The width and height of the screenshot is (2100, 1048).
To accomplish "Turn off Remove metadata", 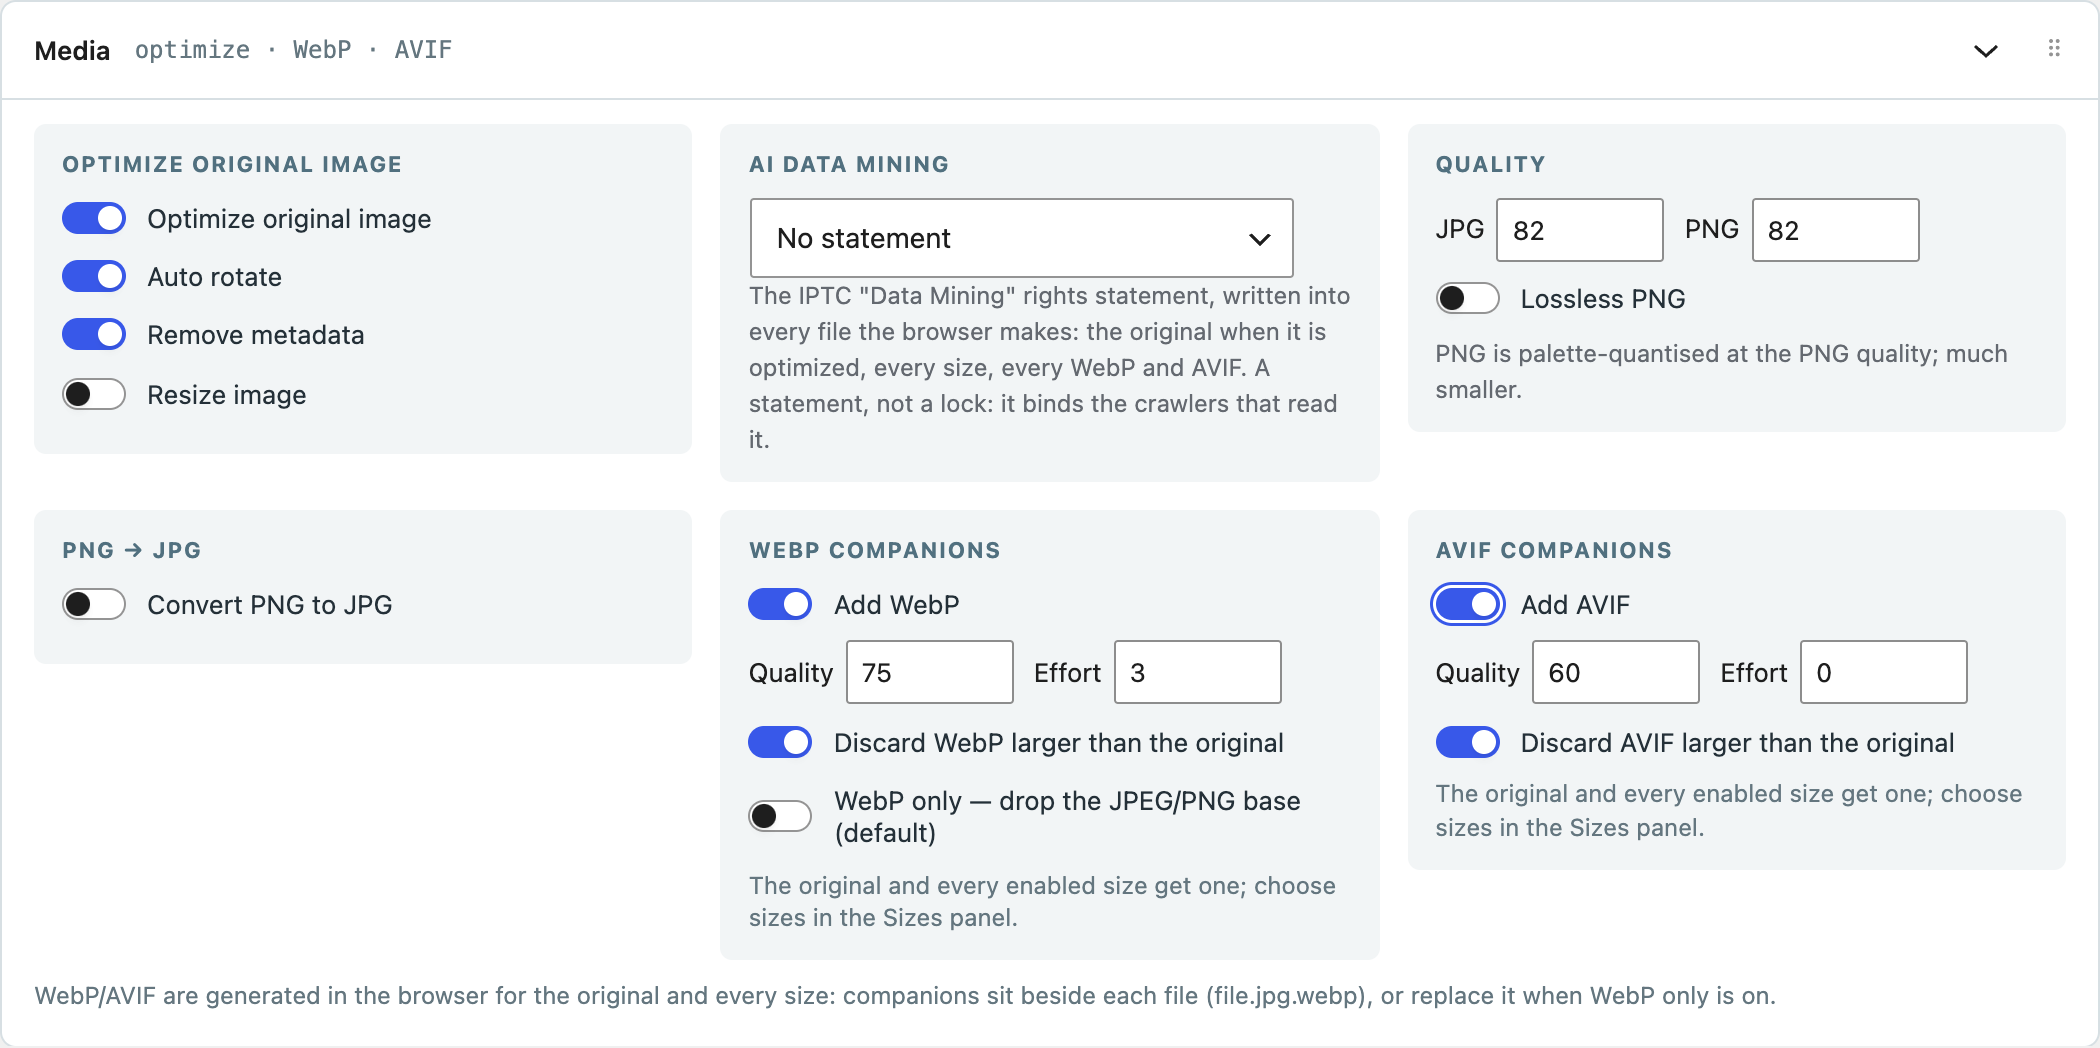I will [94, 335].
